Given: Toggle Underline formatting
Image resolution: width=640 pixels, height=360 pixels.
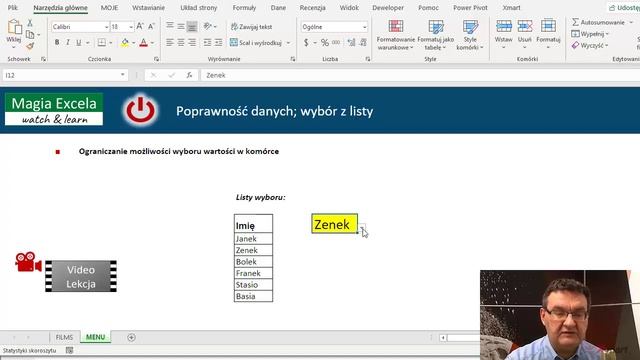Looking at the screenshot, I should tap(78, 42).
